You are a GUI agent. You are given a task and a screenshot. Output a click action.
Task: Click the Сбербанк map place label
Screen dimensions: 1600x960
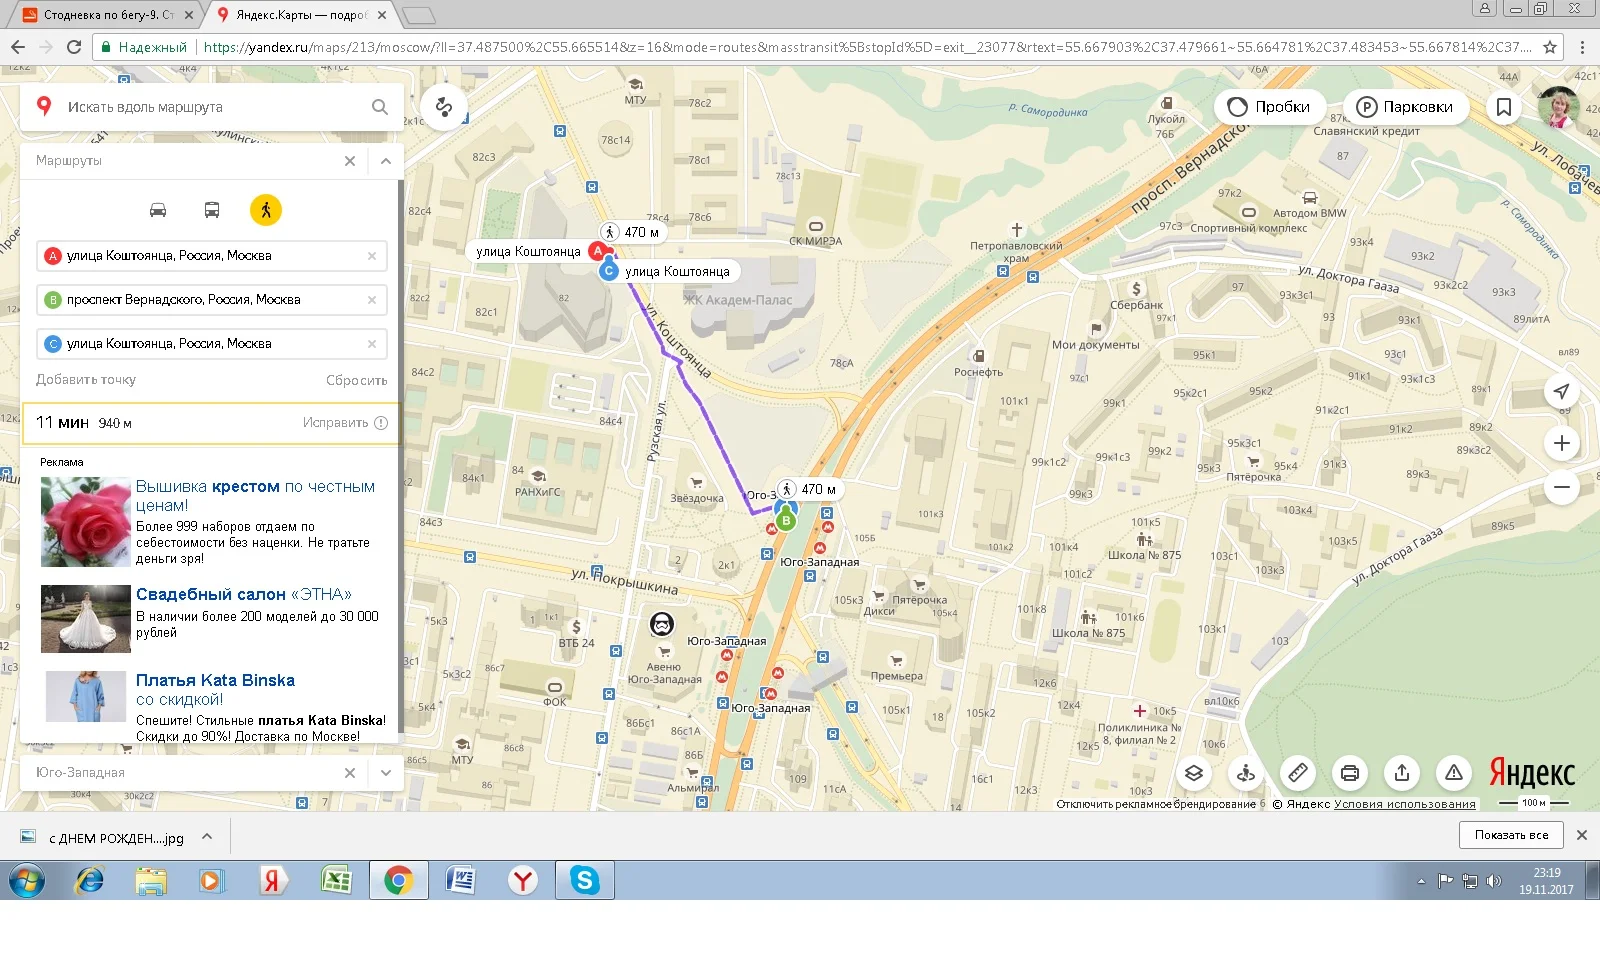pyautogui.click(x=1136, y=305)
